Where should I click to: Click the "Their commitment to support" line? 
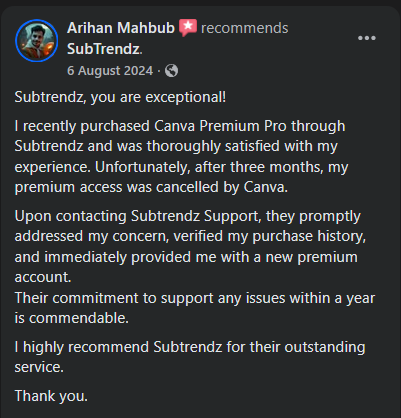tap(195, 298)
